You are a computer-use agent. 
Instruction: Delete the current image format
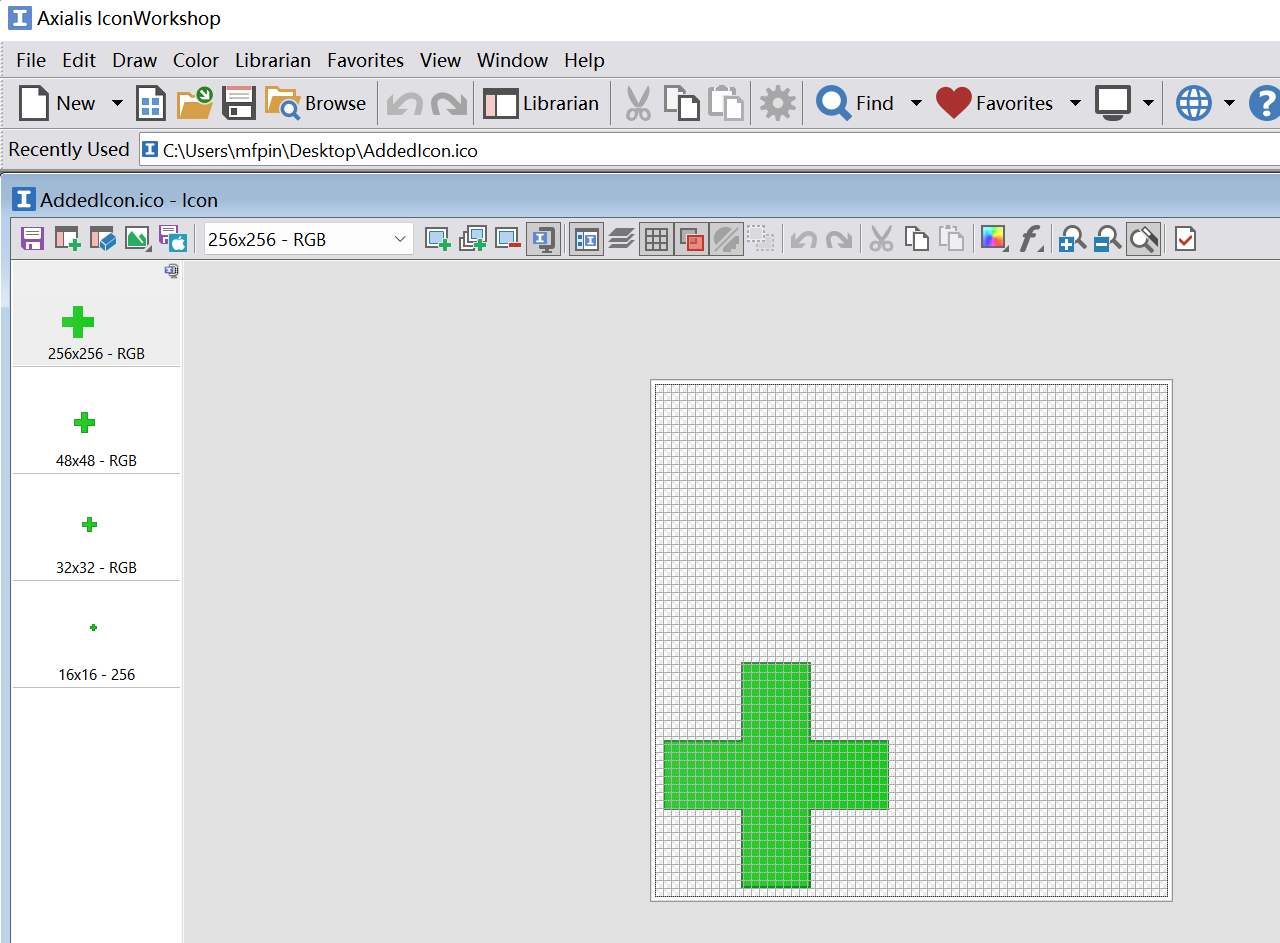point(508,239)
